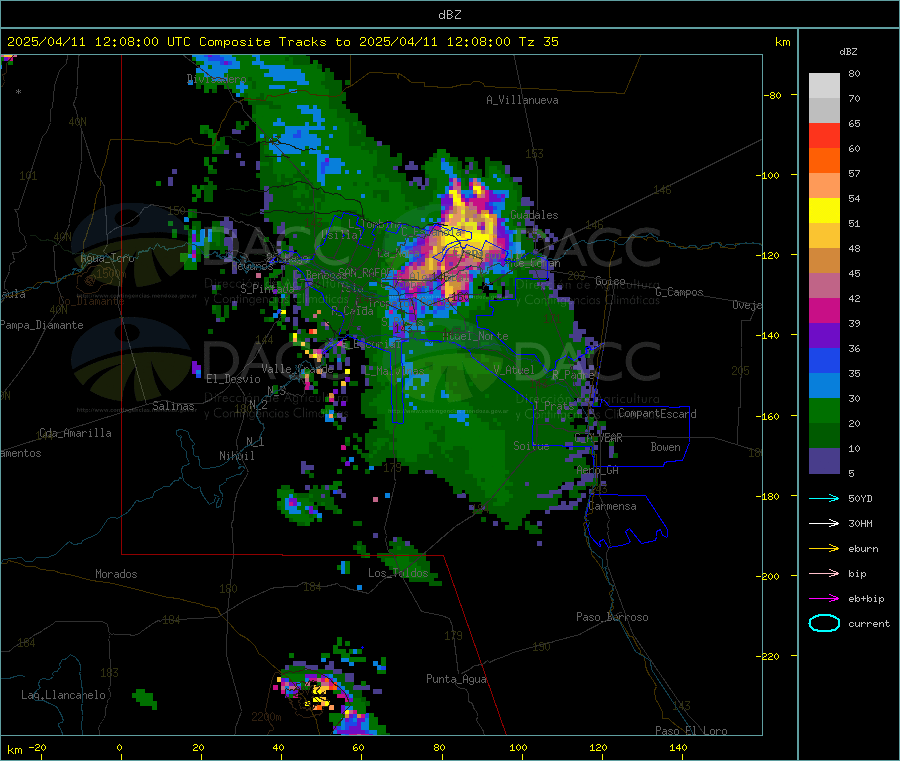This screenshot has width=900, height=761.
Task: Select the royal blue 35-36 dBZ swatch
Action: pos(824,360)
